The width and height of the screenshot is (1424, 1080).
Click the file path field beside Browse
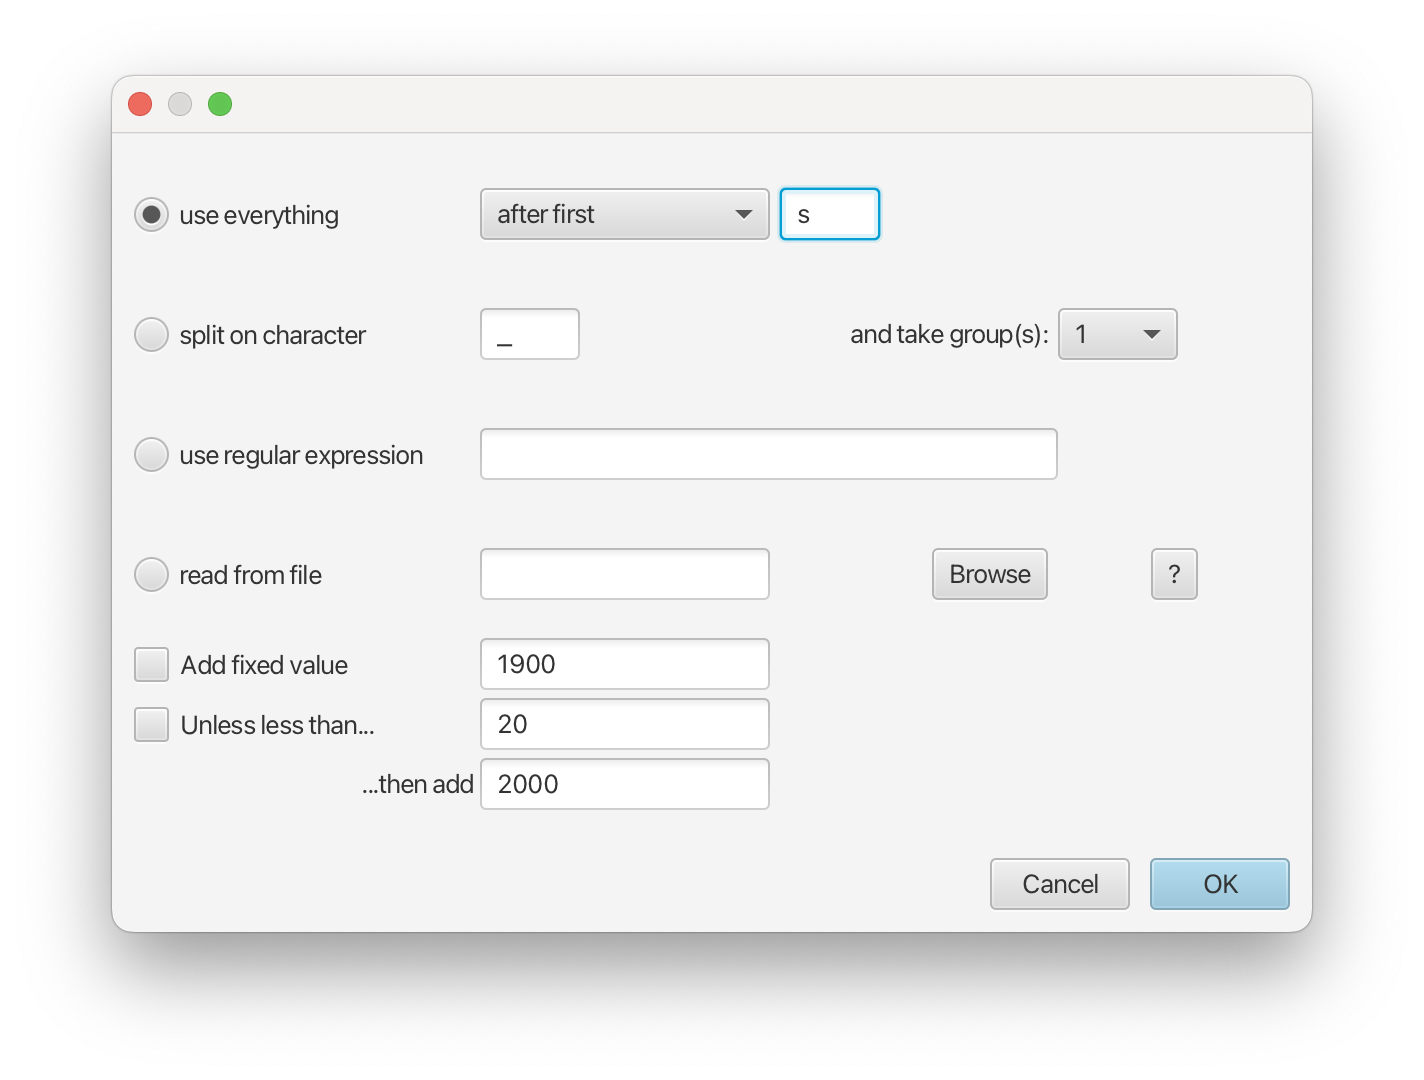(625, 574)
